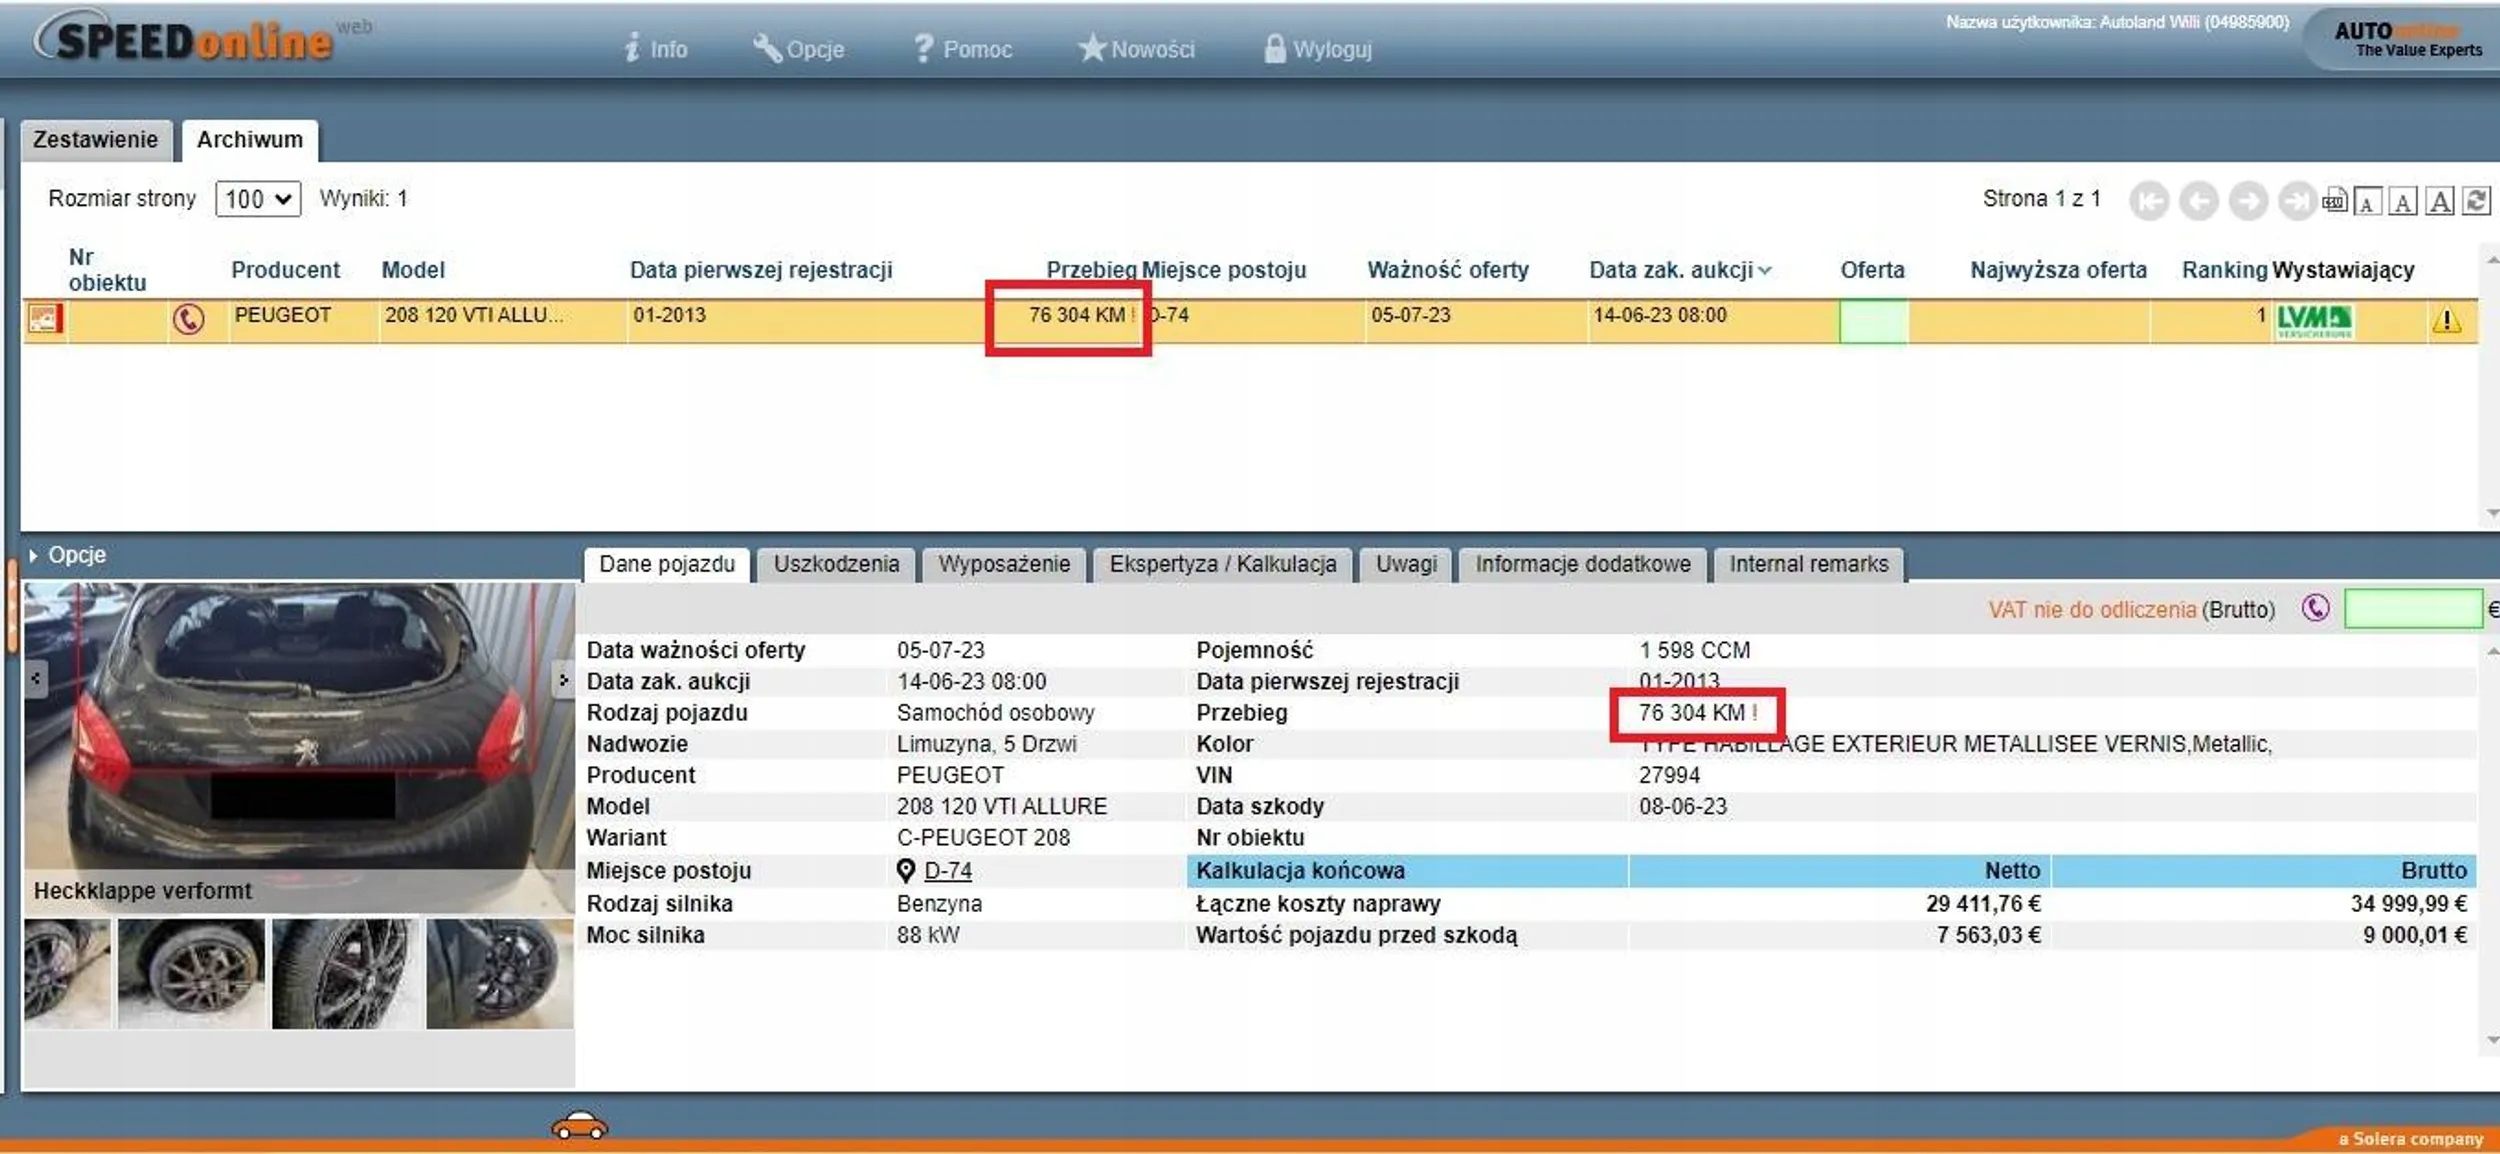Click the Wyloguj button

pos(1317,49)
